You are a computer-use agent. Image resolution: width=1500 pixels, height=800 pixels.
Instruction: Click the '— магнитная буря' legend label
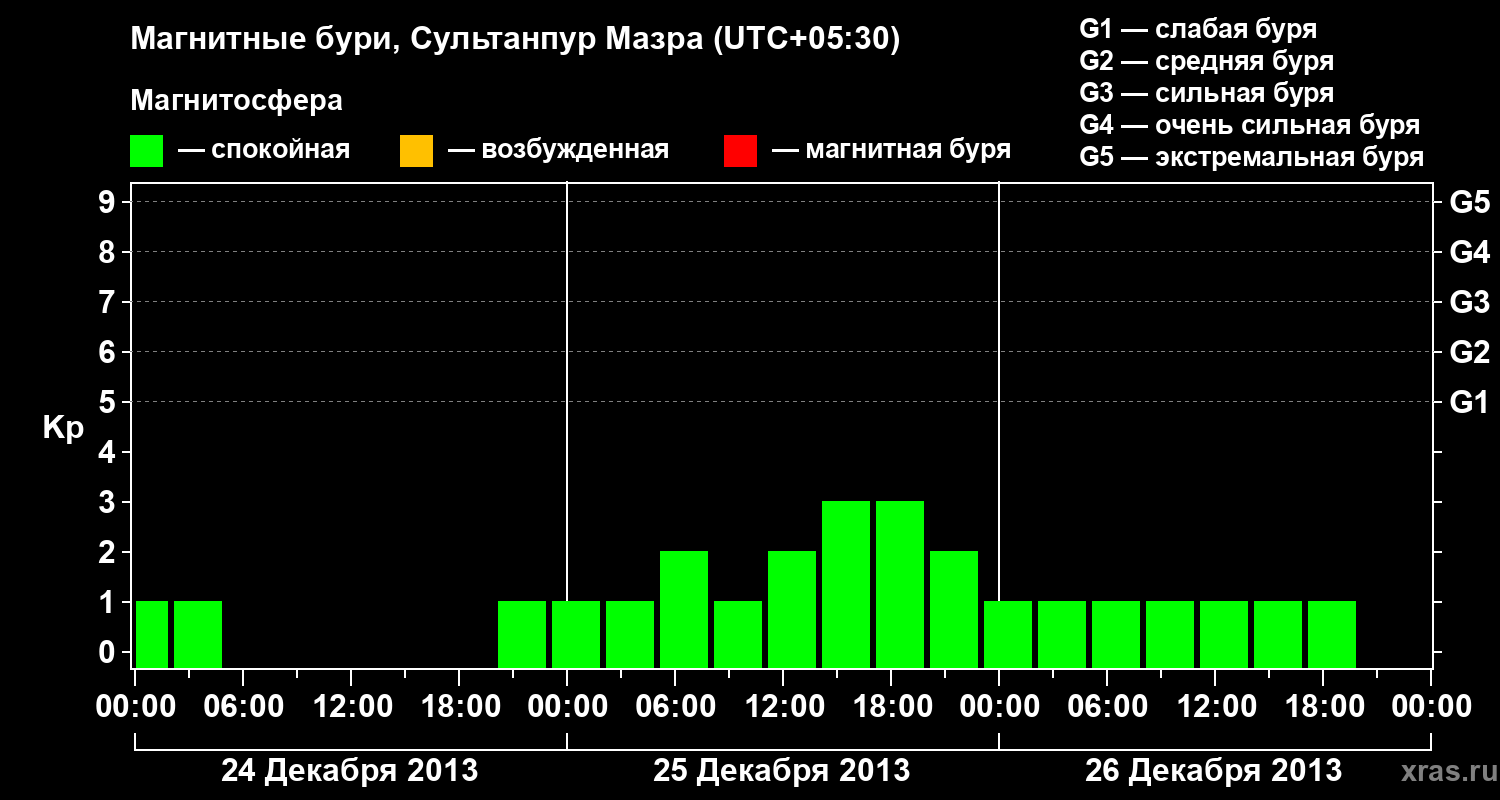[x=891, y=150]
